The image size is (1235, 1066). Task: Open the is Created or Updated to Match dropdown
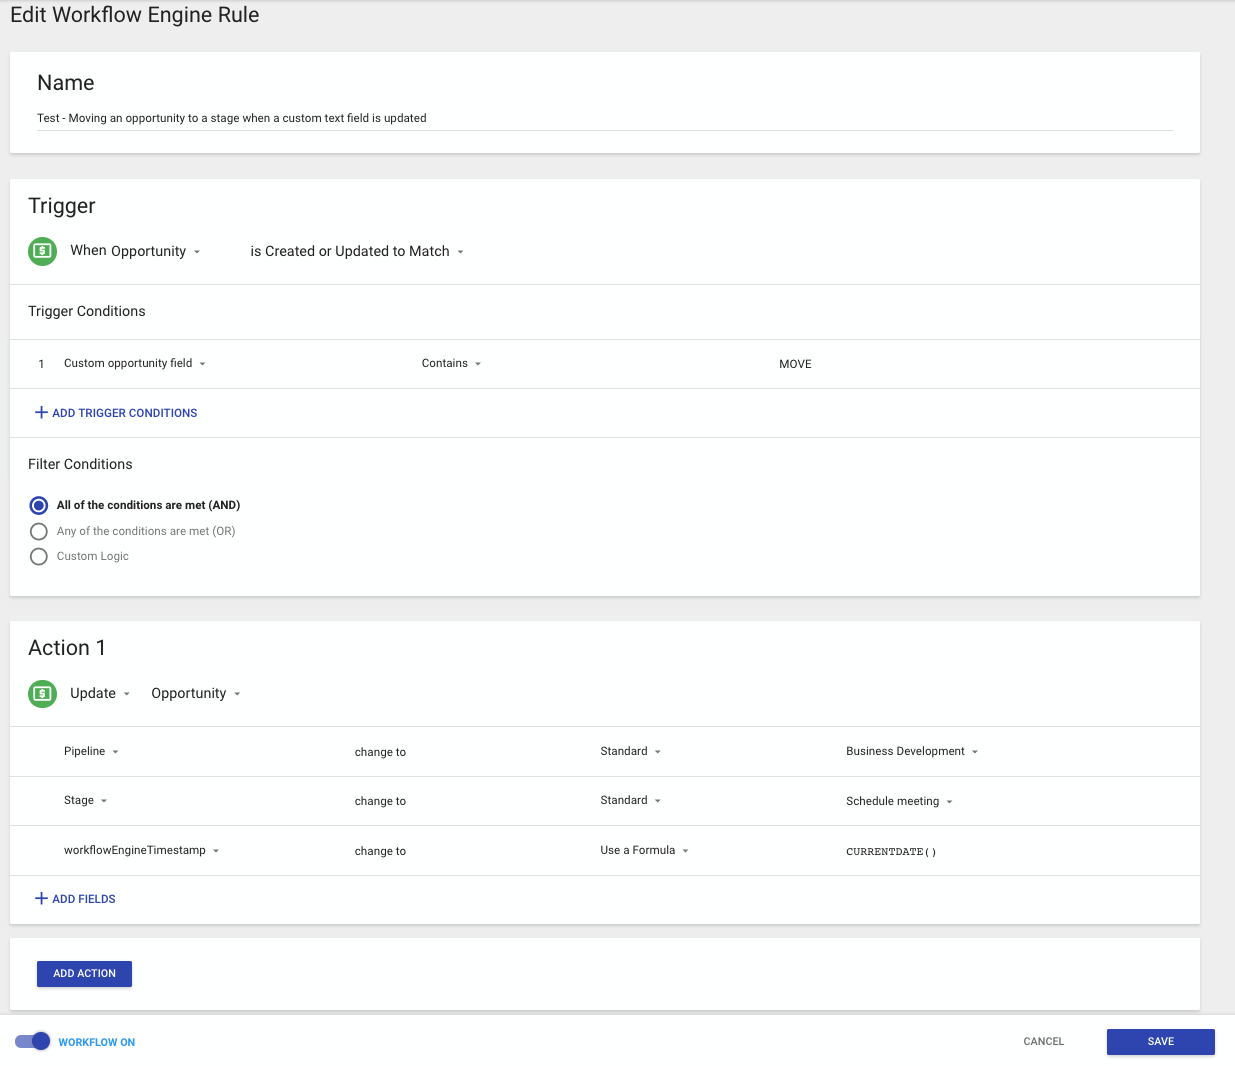pyautogui.click(x=357, y=251)
